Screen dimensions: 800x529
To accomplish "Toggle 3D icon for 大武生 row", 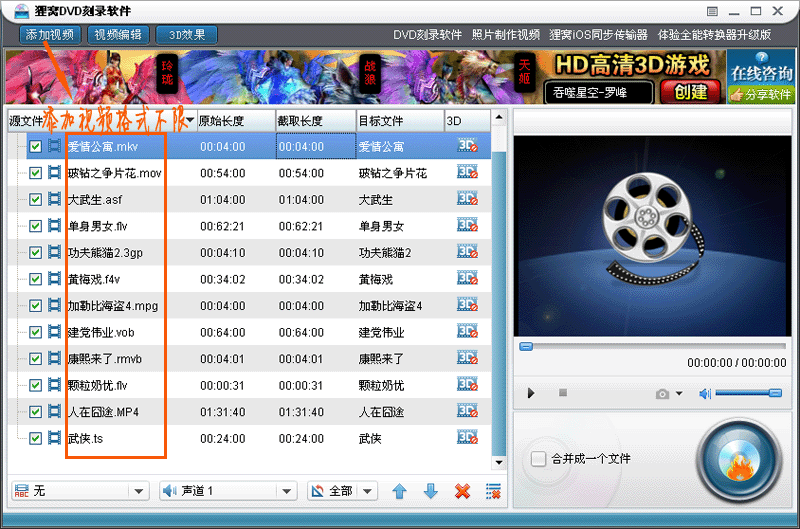I will coord(467,198).
